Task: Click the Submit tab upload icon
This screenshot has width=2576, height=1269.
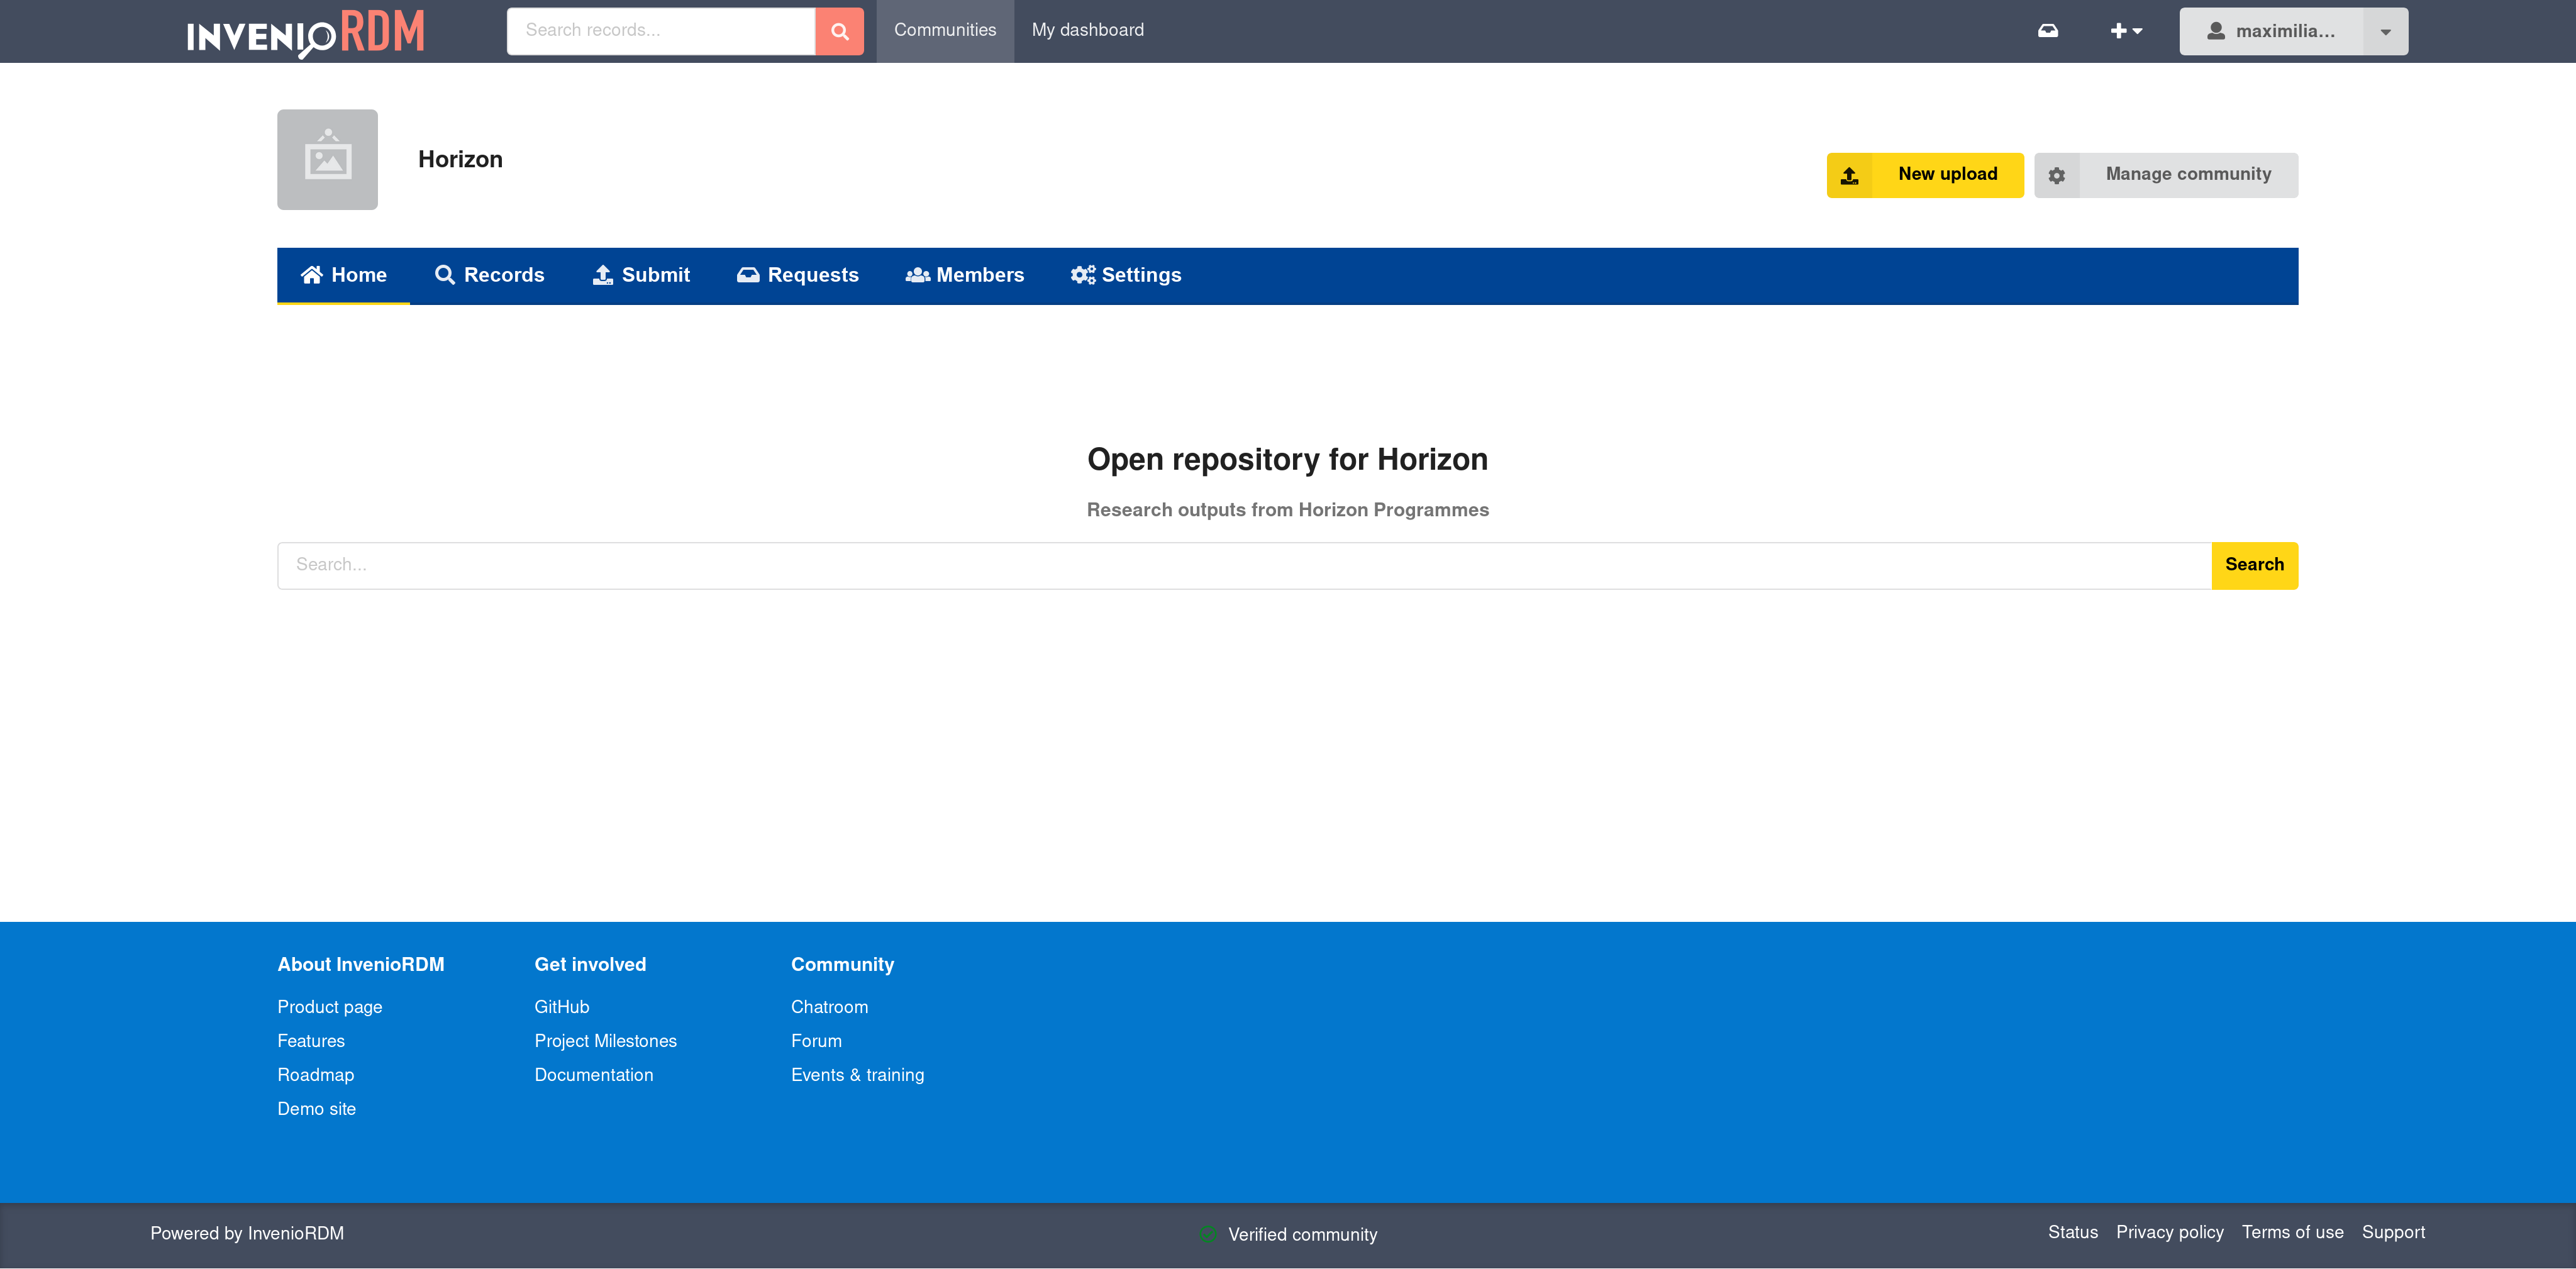Action: [x=603, y=275]
